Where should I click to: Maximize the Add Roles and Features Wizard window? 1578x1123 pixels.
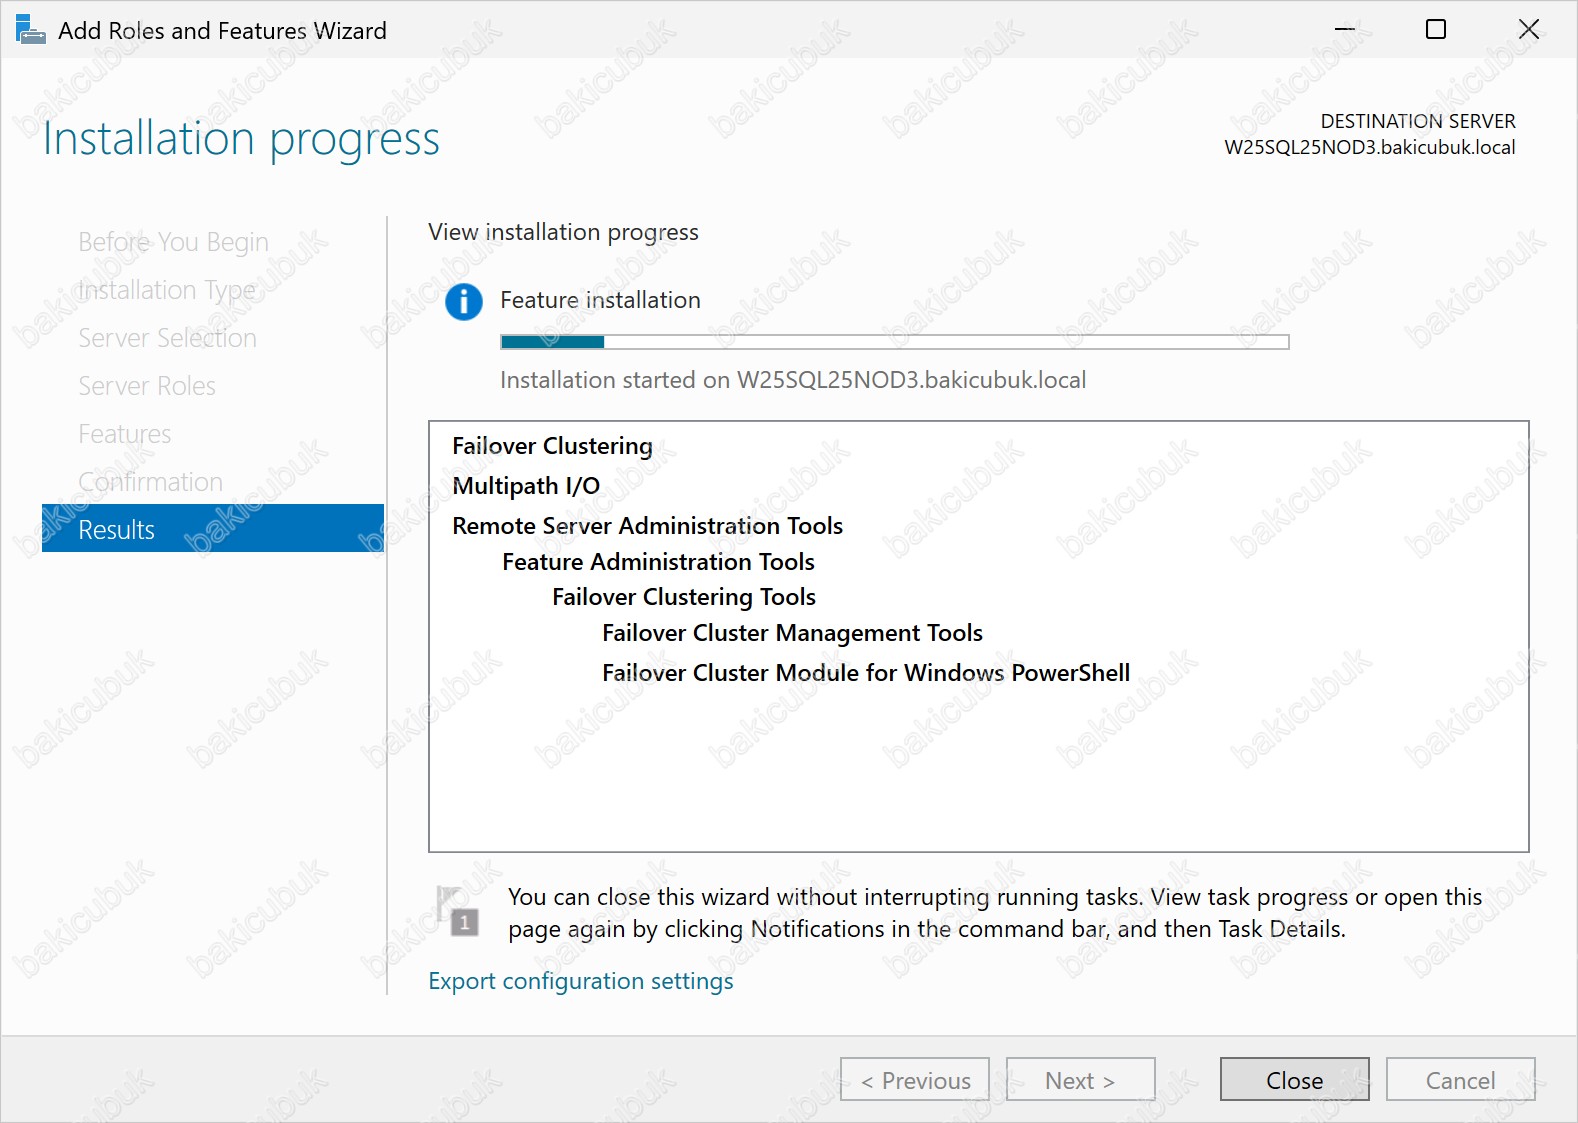[x=1435, y=30]
